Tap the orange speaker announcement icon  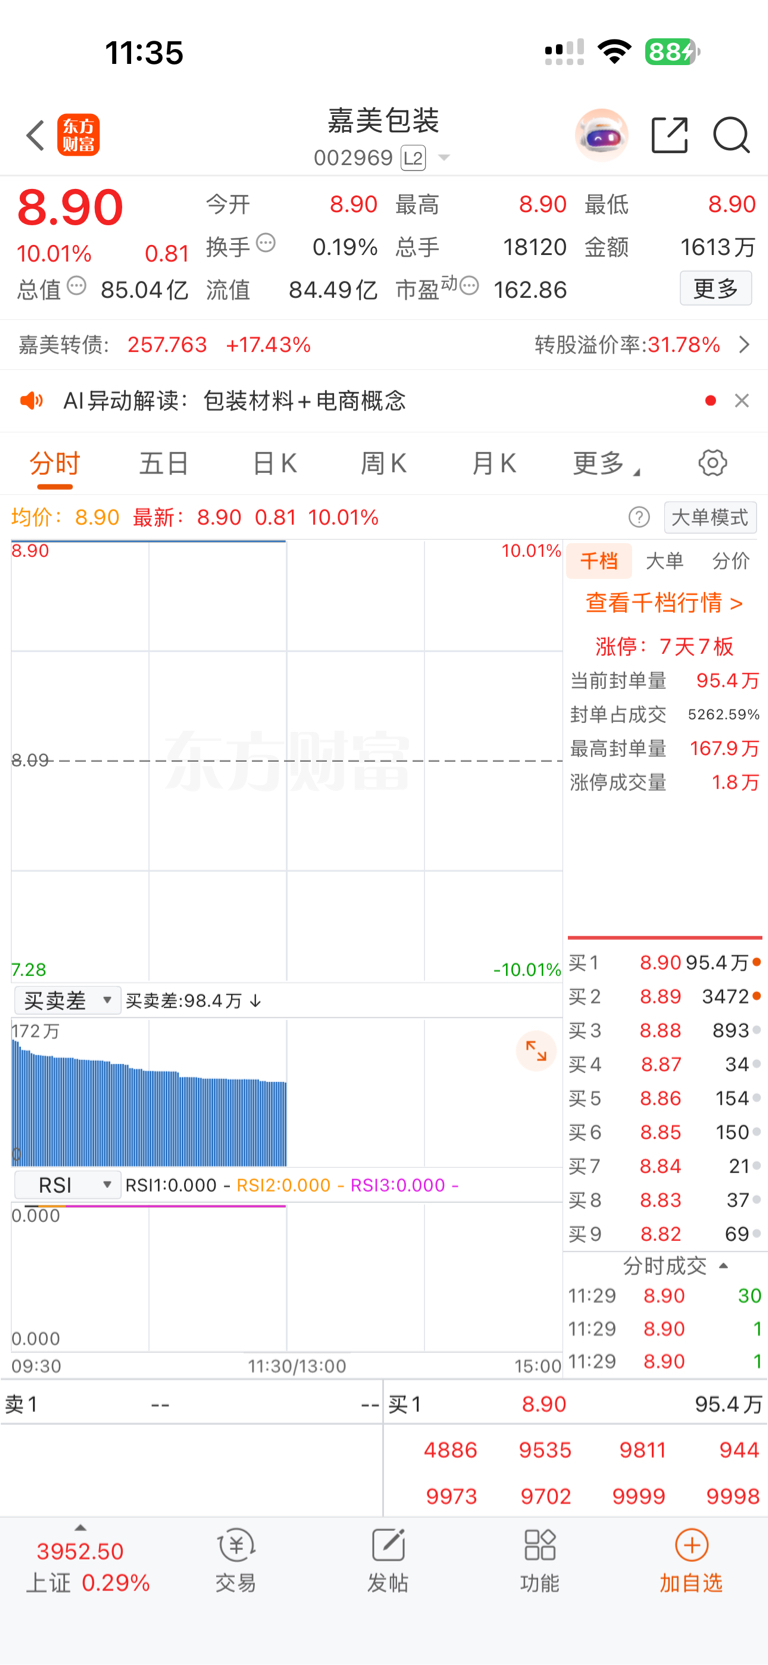[x=32, y=401]
